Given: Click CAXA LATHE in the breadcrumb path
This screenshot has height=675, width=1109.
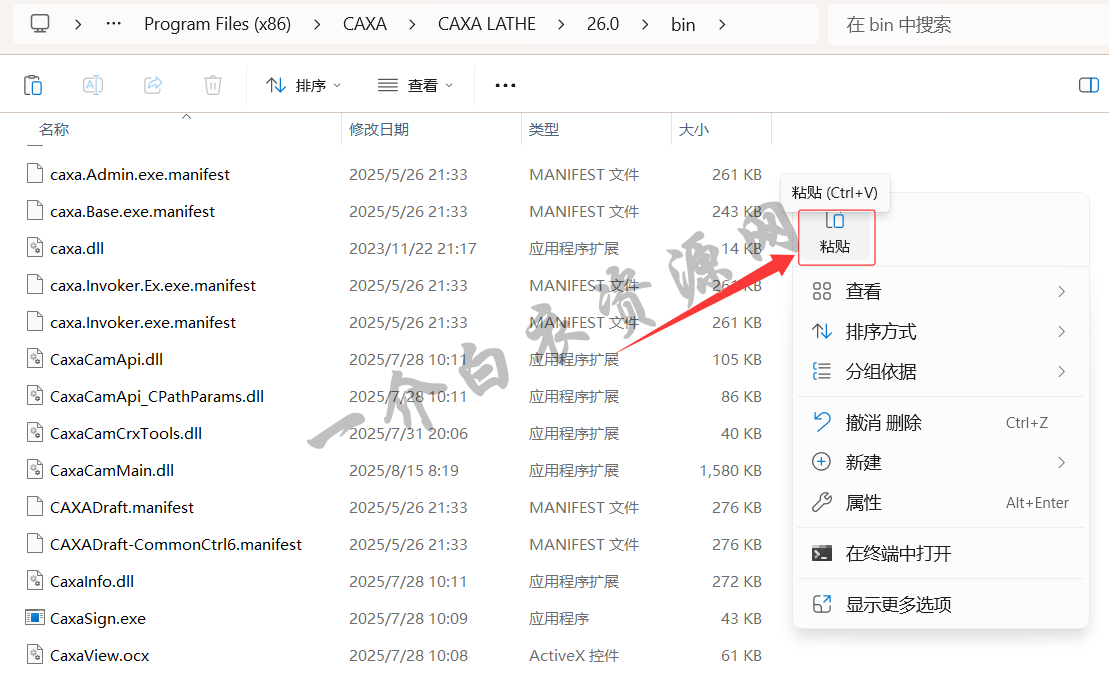Looking at the screenshot, I should coord(486,24).
